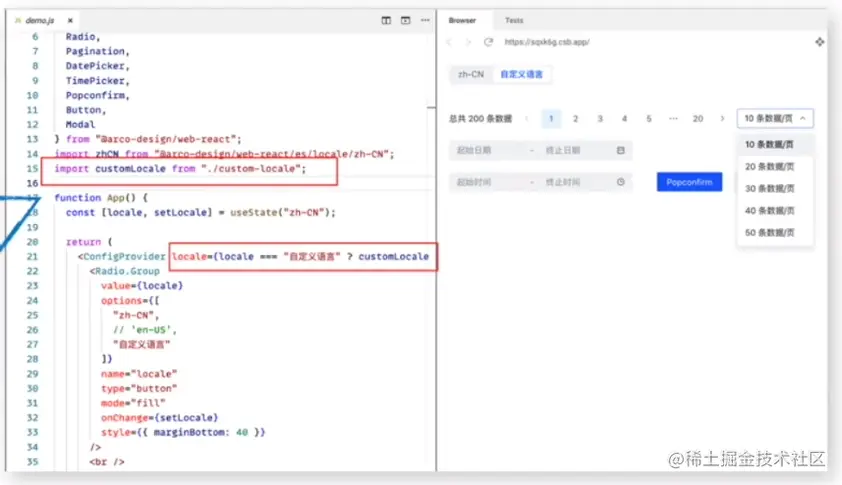The height and width of the screenshot is (485, 842).
Task: Jump forward with the pagination ellipsis
Action: coord(673,119)
